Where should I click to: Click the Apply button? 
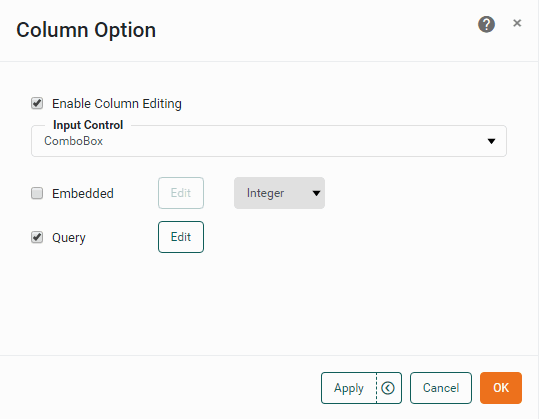pyautogui.click(x=349, y=388)
